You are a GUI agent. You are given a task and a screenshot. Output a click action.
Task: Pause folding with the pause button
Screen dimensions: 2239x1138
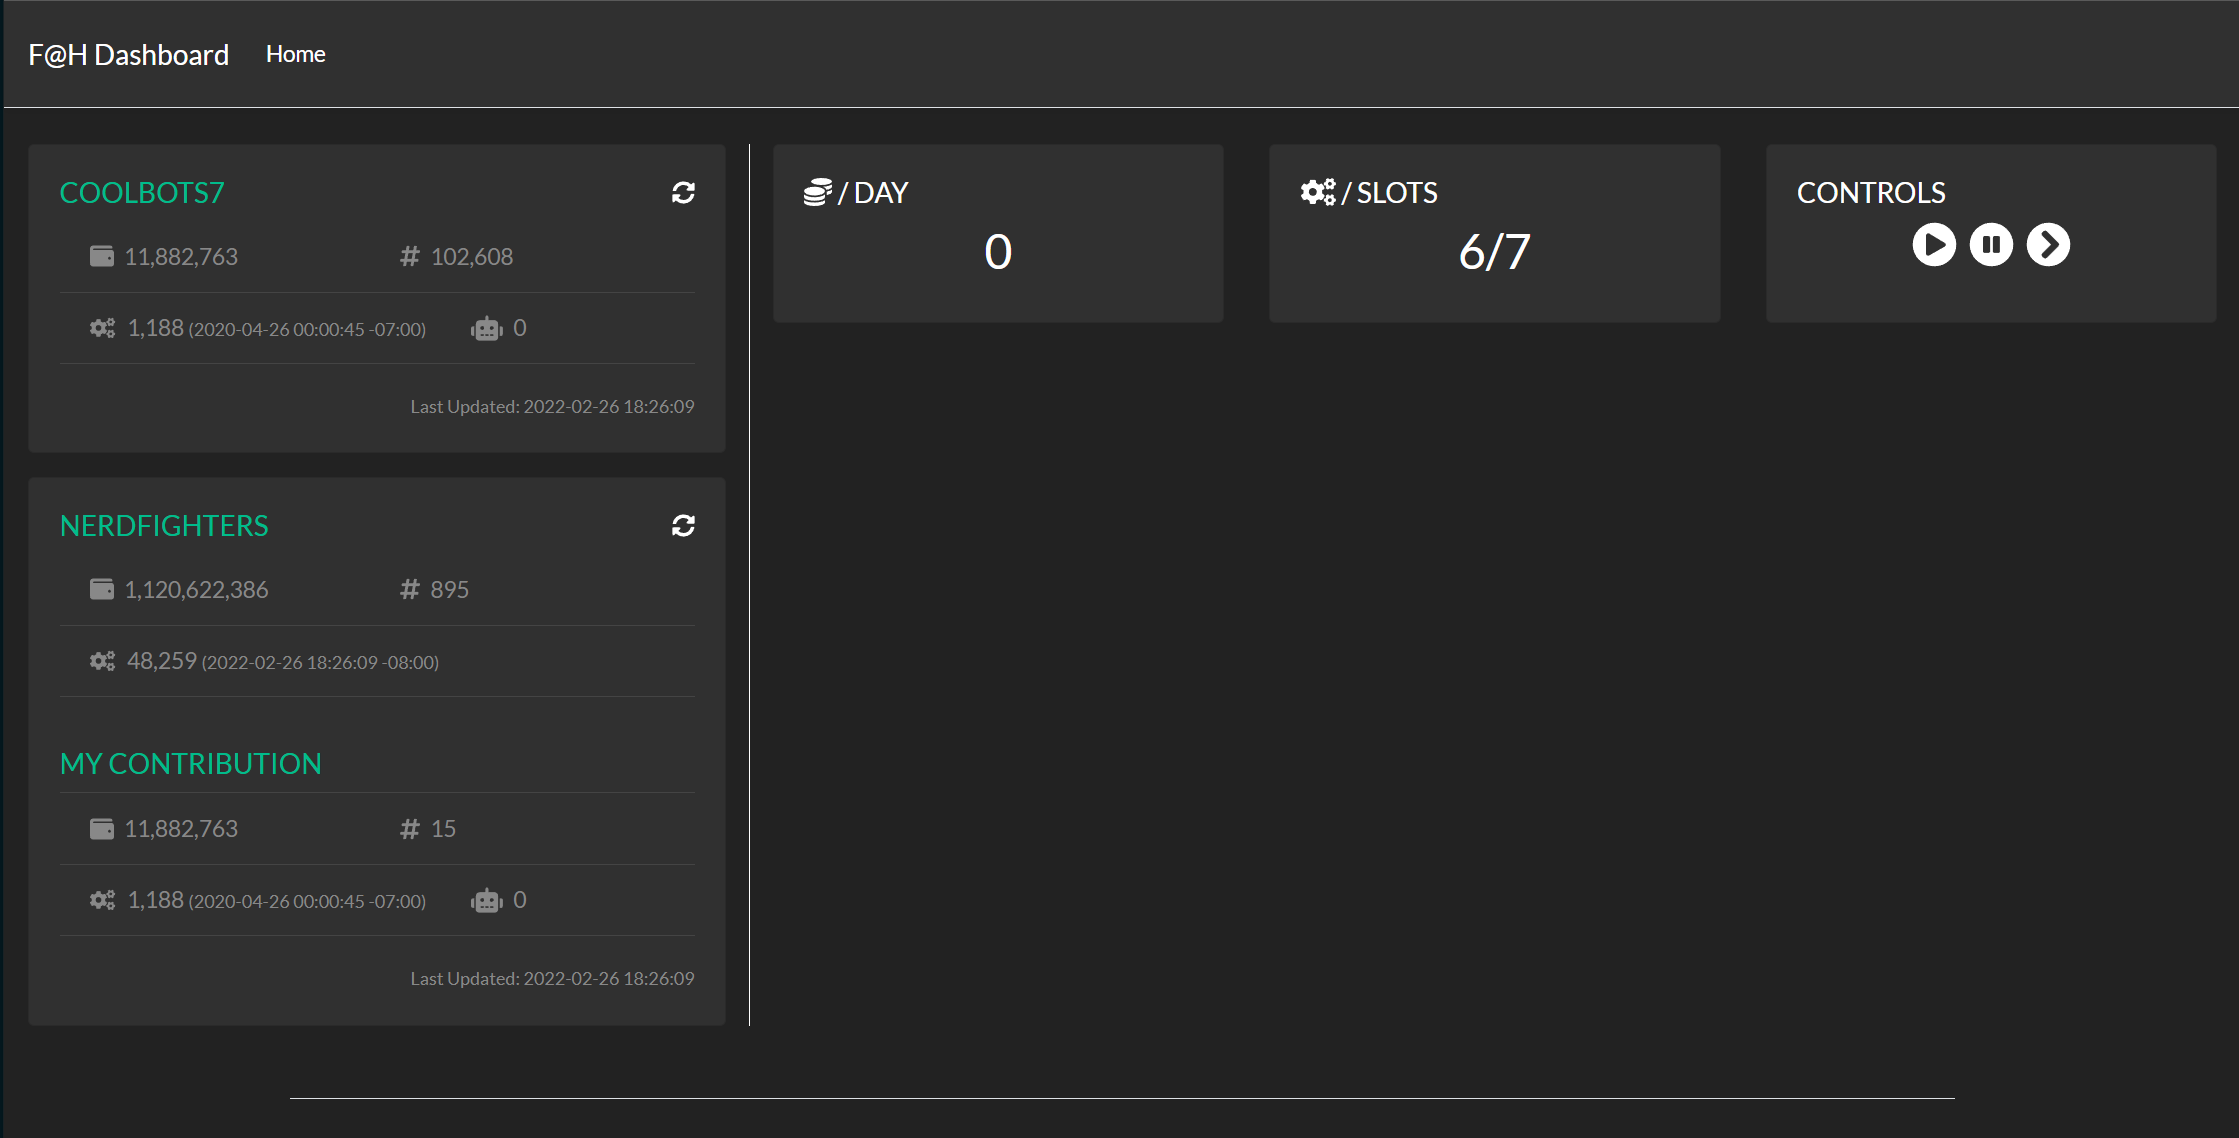tap(1991, 245)
